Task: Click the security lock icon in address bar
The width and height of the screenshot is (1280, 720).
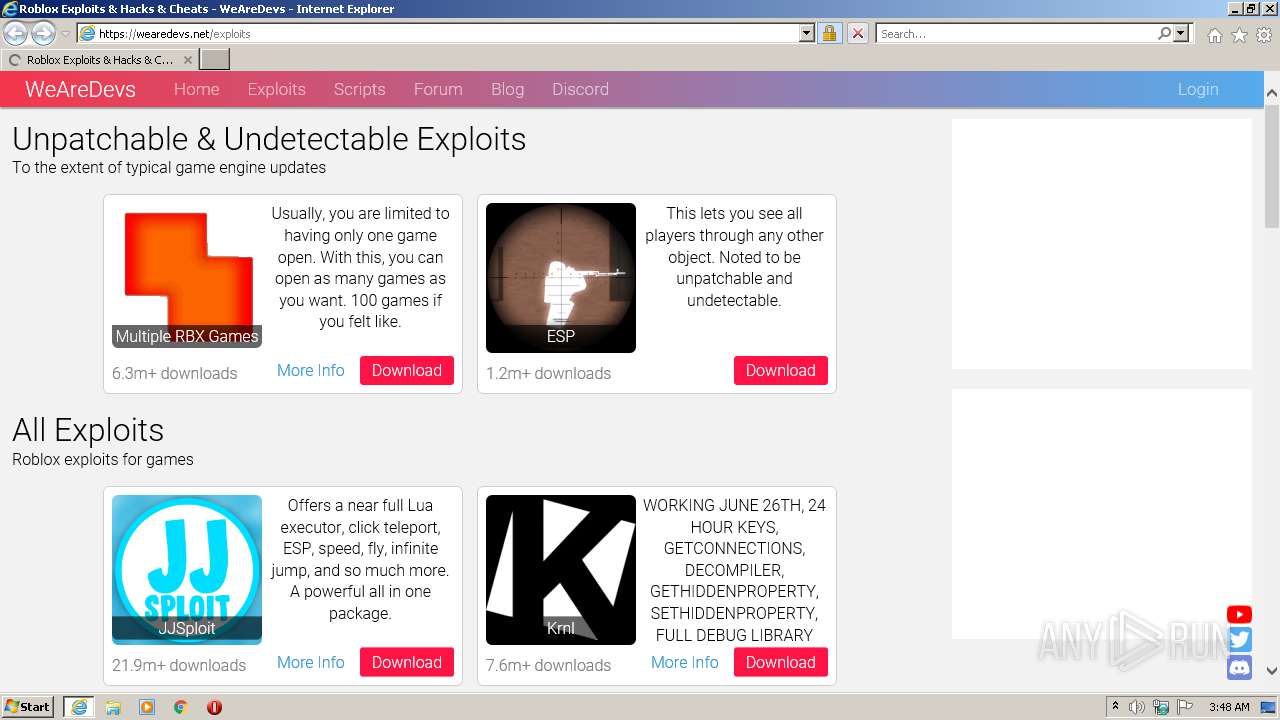Action: [829, 33]
